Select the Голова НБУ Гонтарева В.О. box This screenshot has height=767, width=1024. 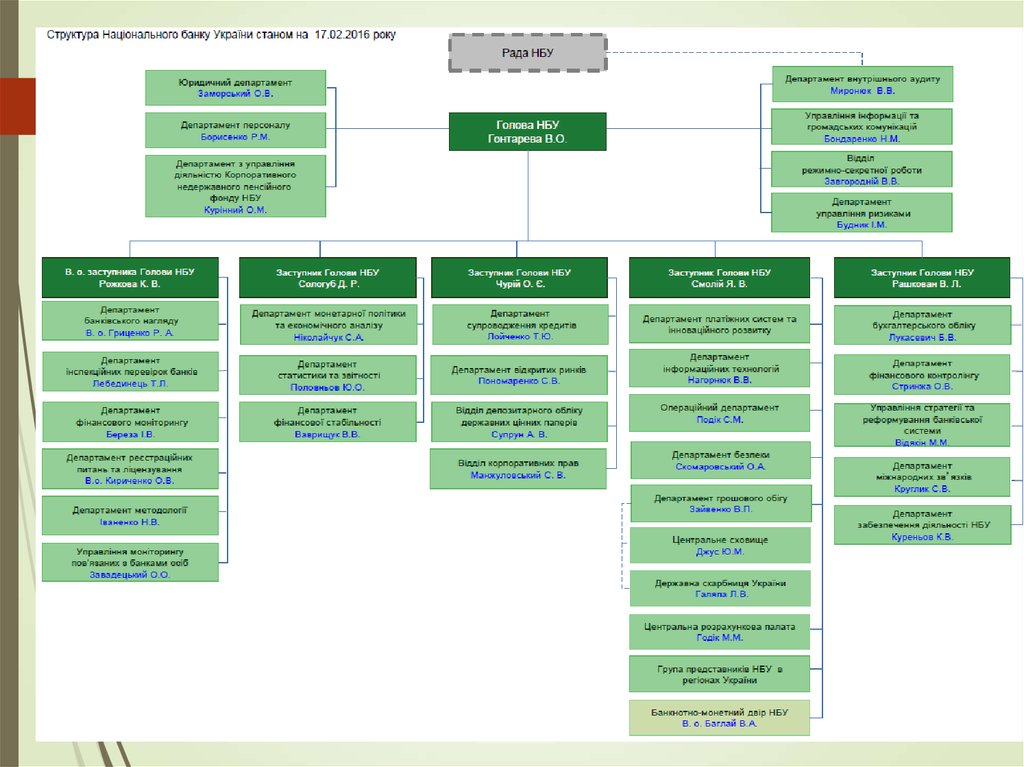[526, 132]
